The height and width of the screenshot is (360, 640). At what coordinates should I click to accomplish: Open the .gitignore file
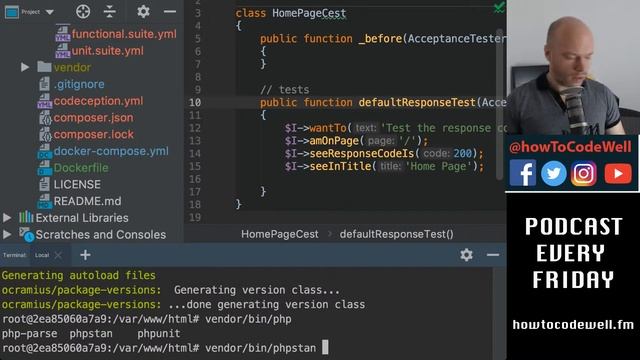pyautogui.click(x=79, y=84)
